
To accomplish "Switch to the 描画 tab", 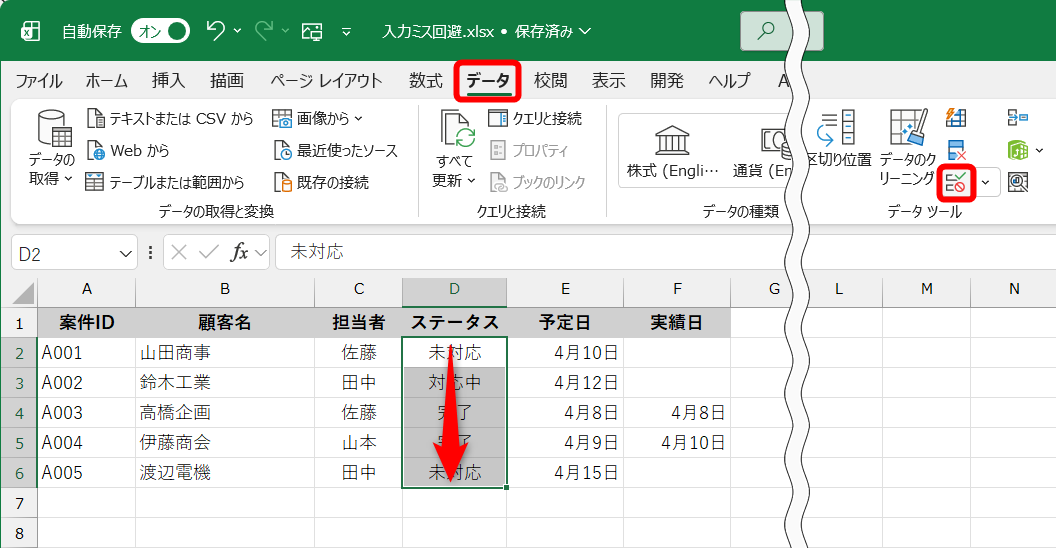I will coord(227,81).
